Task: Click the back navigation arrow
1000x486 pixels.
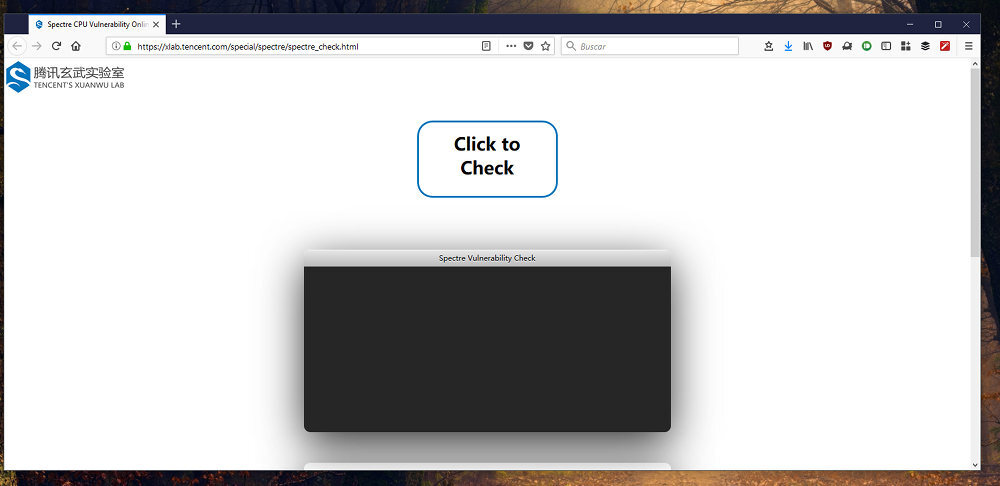Action: tap(17, 46)
